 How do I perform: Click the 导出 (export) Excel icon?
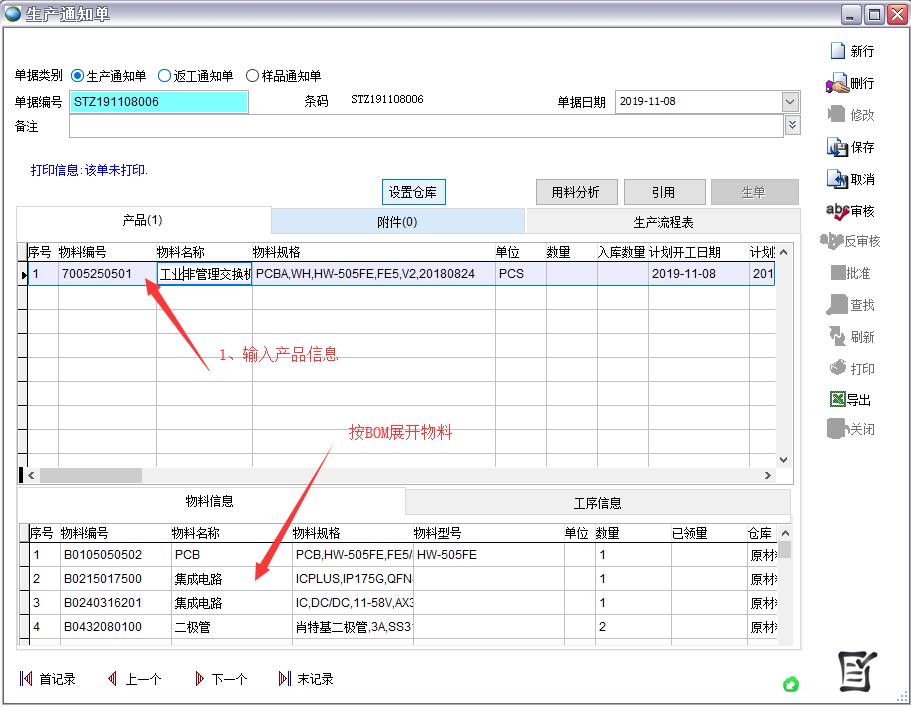pos(837,400)
